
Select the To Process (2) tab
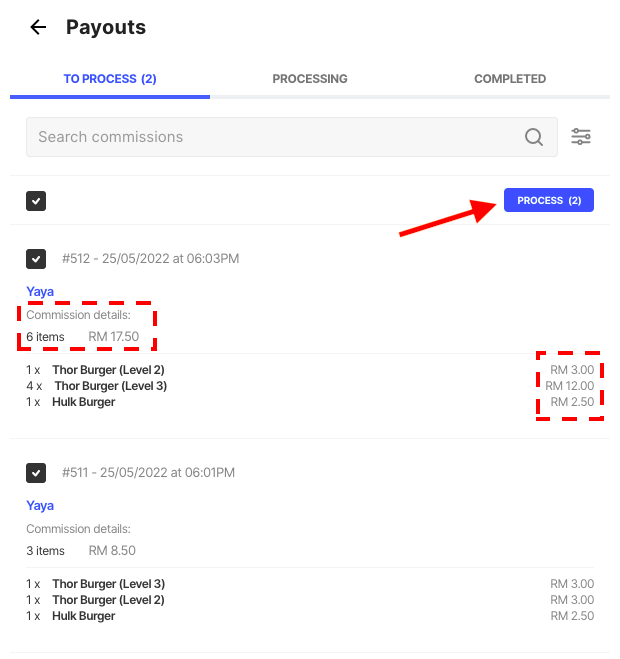pyautogui.click(x=110, y=79)
